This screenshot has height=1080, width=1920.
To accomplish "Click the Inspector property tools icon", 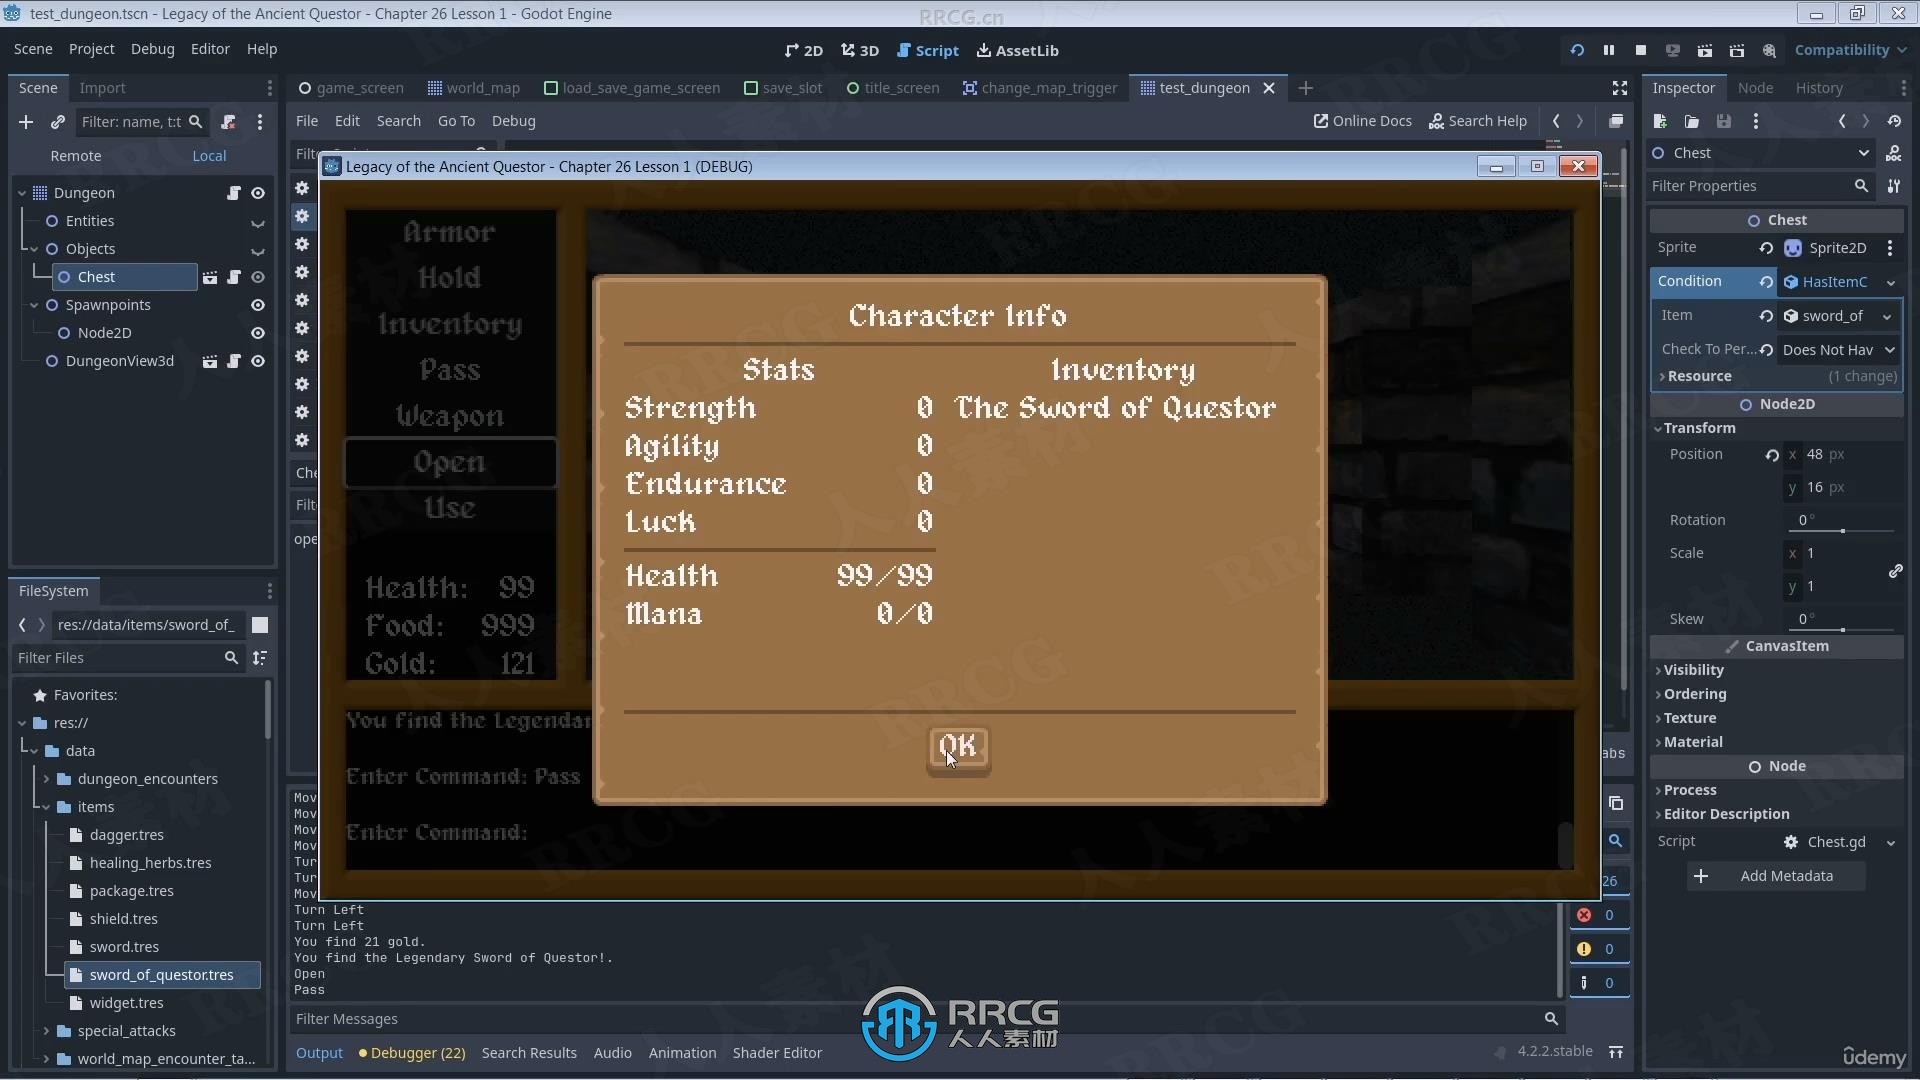I will point(1894,186).
